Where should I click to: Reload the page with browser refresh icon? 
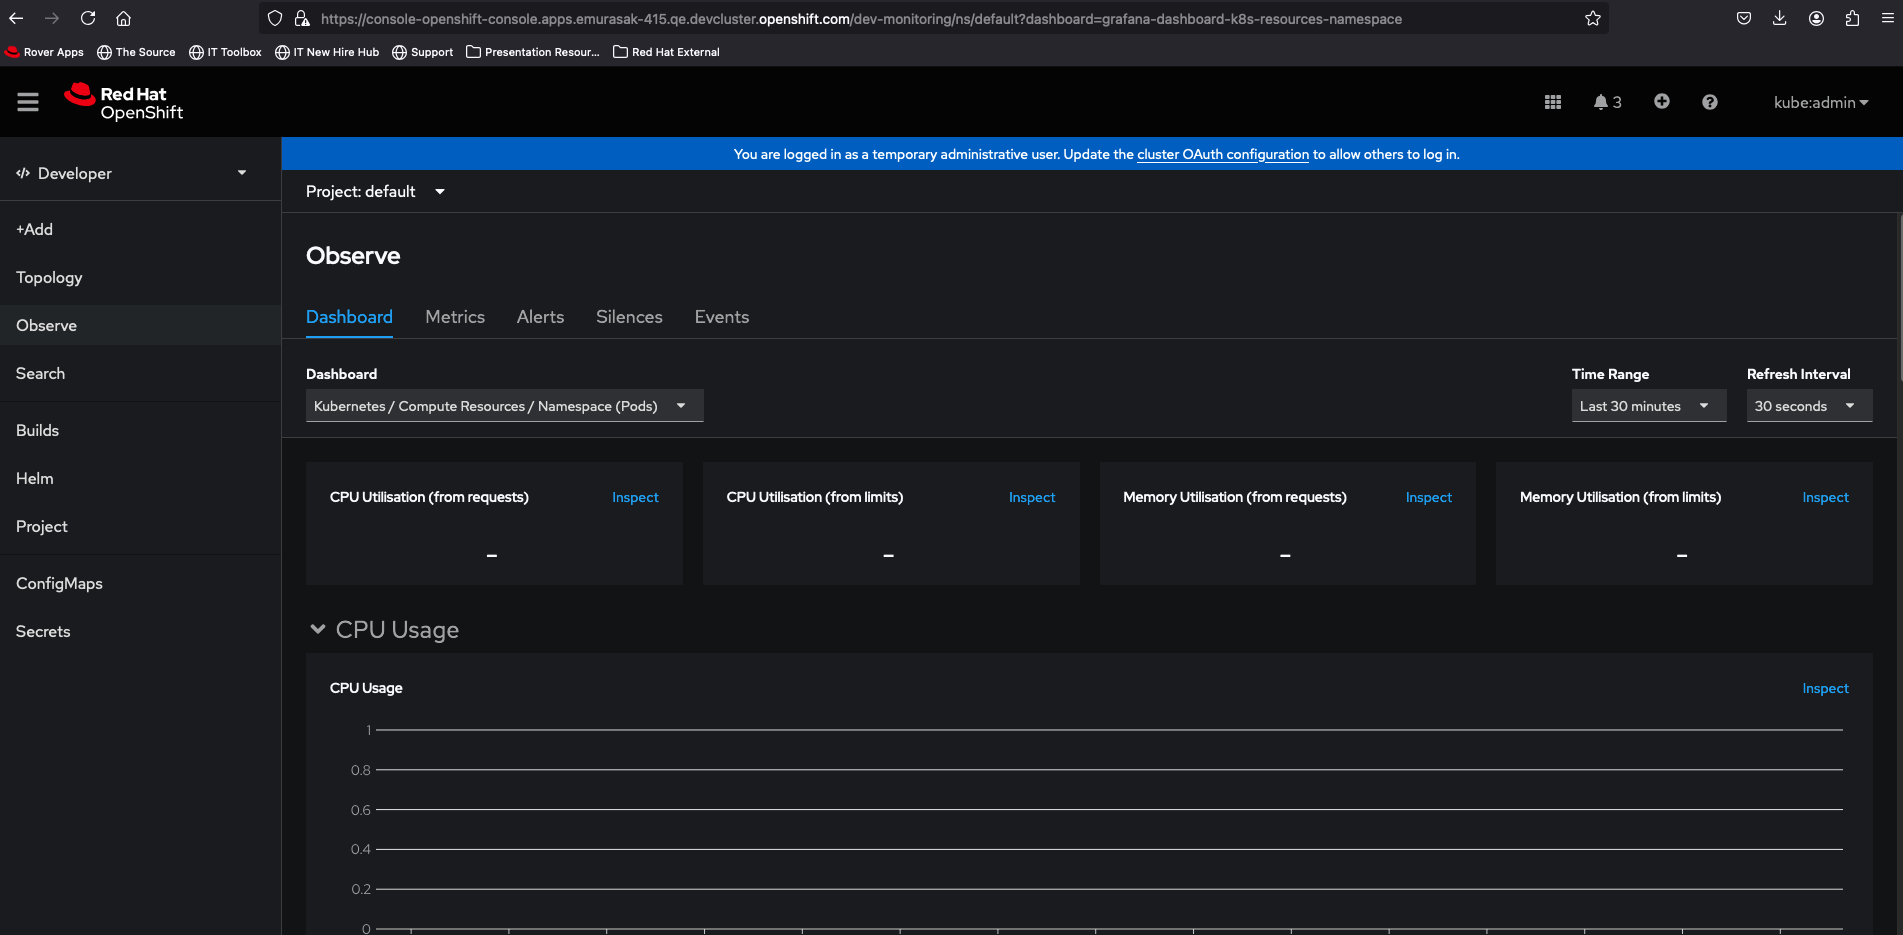tap(88, 18)
